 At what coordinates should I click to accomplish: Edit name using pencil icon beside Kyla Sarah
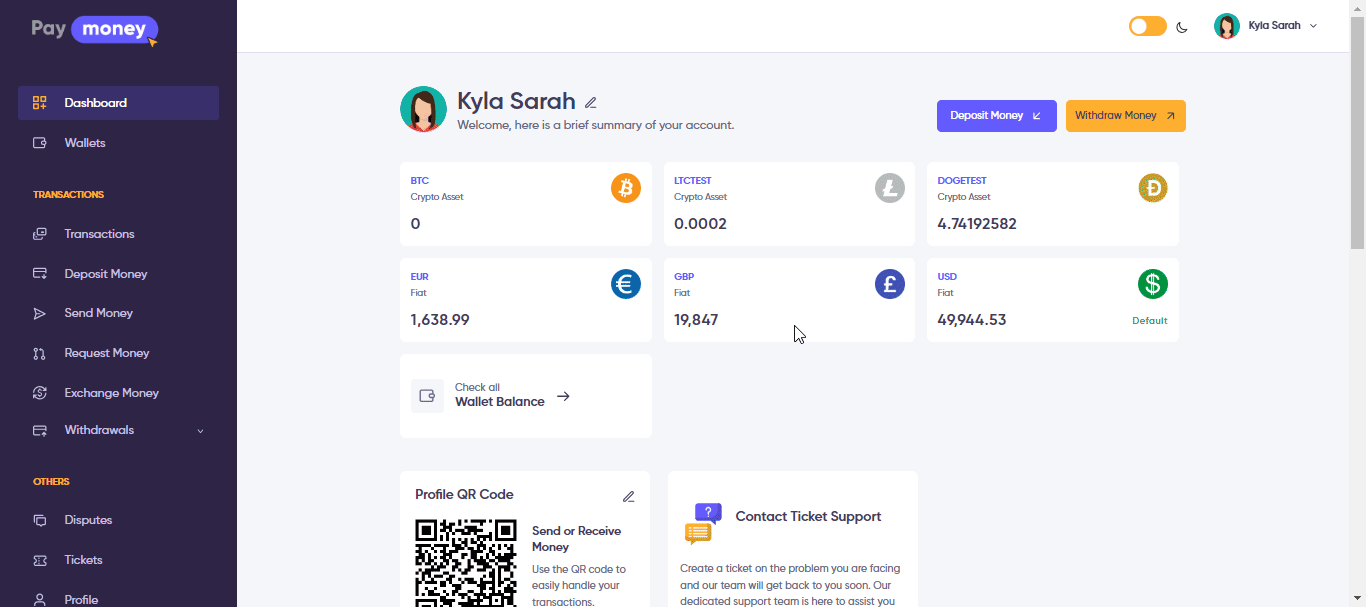591,102
